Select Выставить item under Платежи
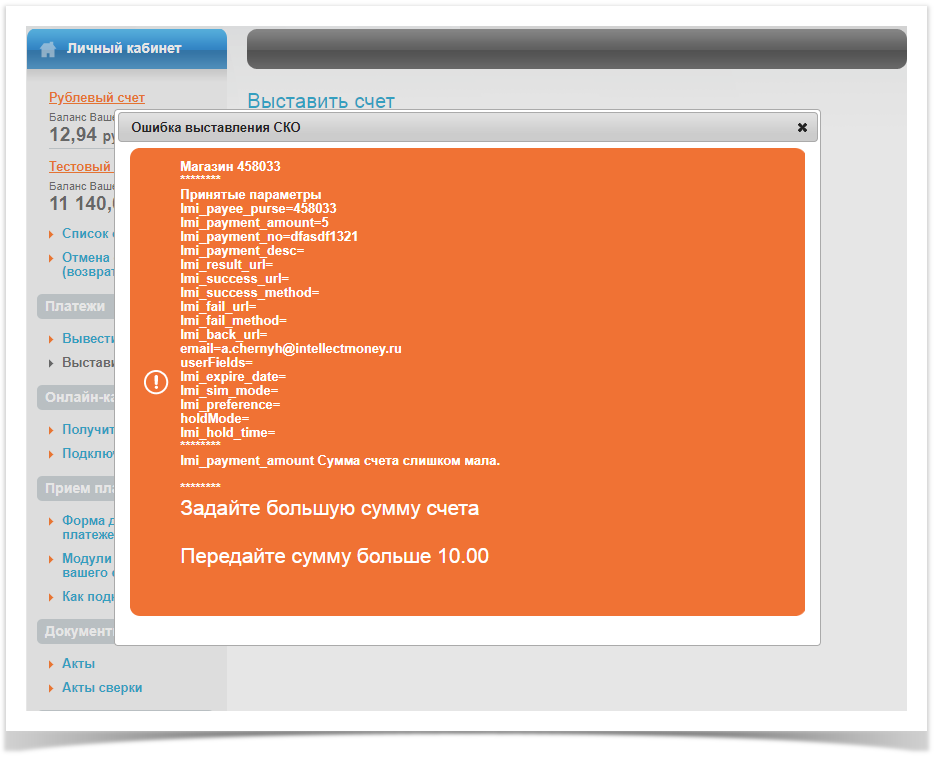Screen dimensions: 941x760 tap(88, 363)
